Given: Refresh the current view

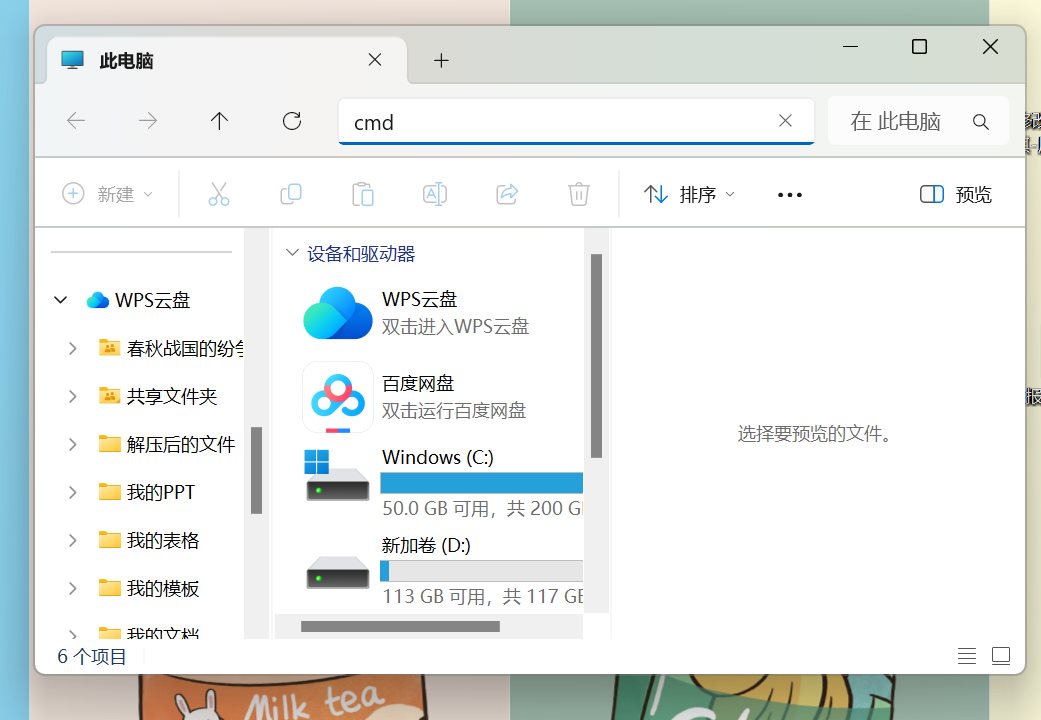Looking at the screenshot, I should pyautogui.click(x=291, y=121).
